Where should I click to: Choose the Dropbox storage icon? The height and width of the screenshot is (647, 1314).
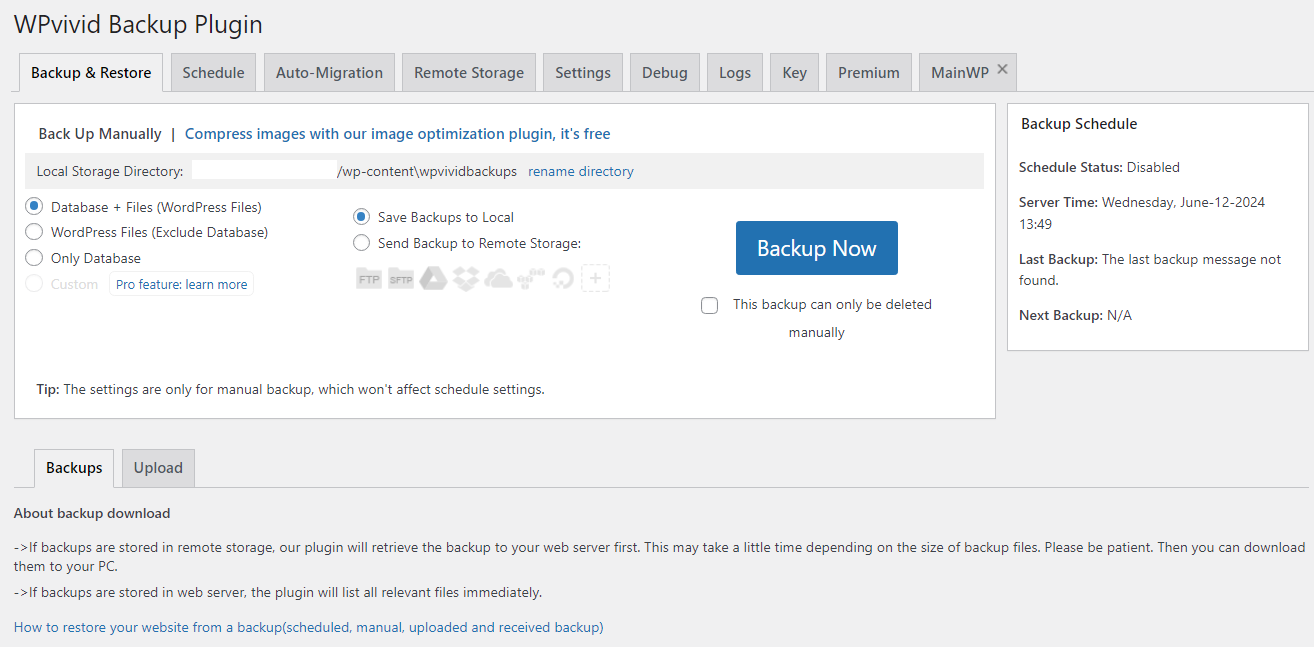click(x=465, y=279)
